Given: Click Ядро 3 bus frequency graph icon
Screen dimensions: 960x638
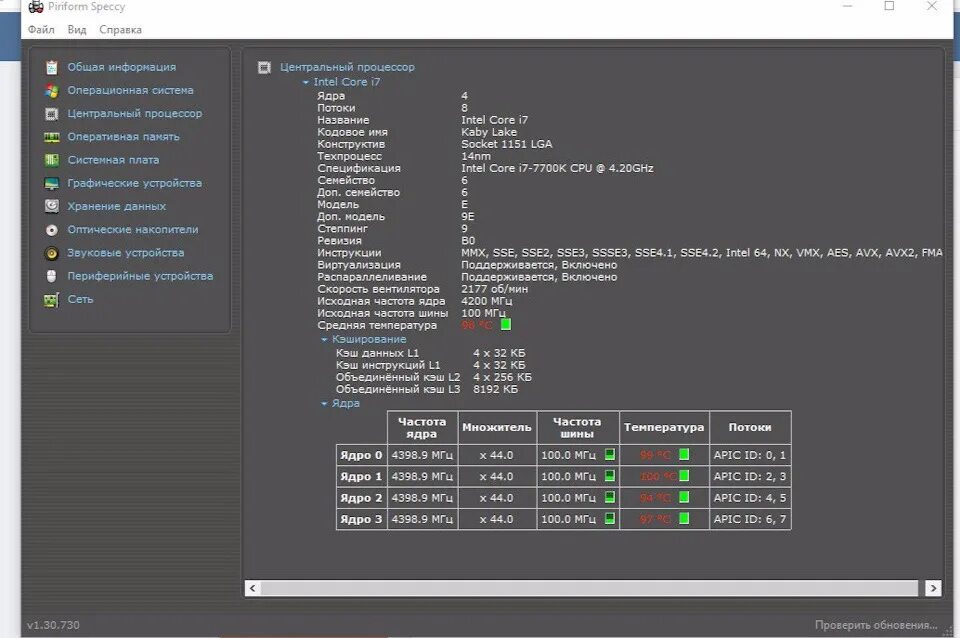Looking at the screenshot, I should [x=610, y=519].
